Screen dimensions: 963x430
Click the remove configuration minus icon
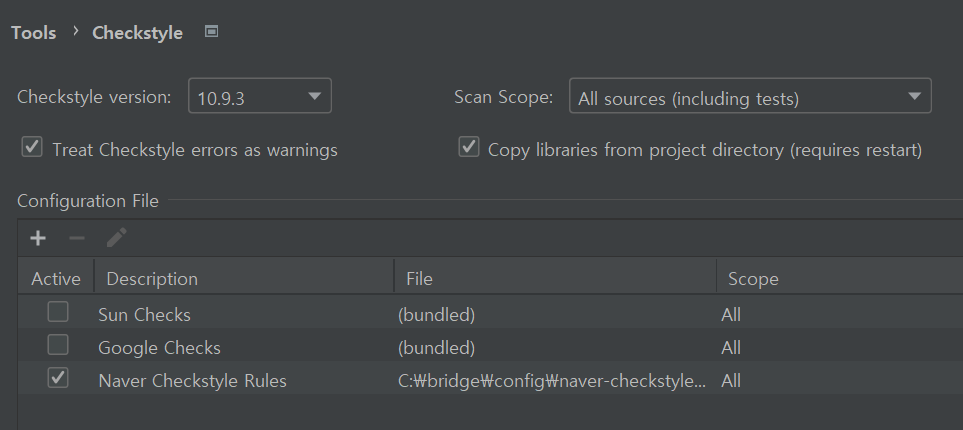(77, 238)
